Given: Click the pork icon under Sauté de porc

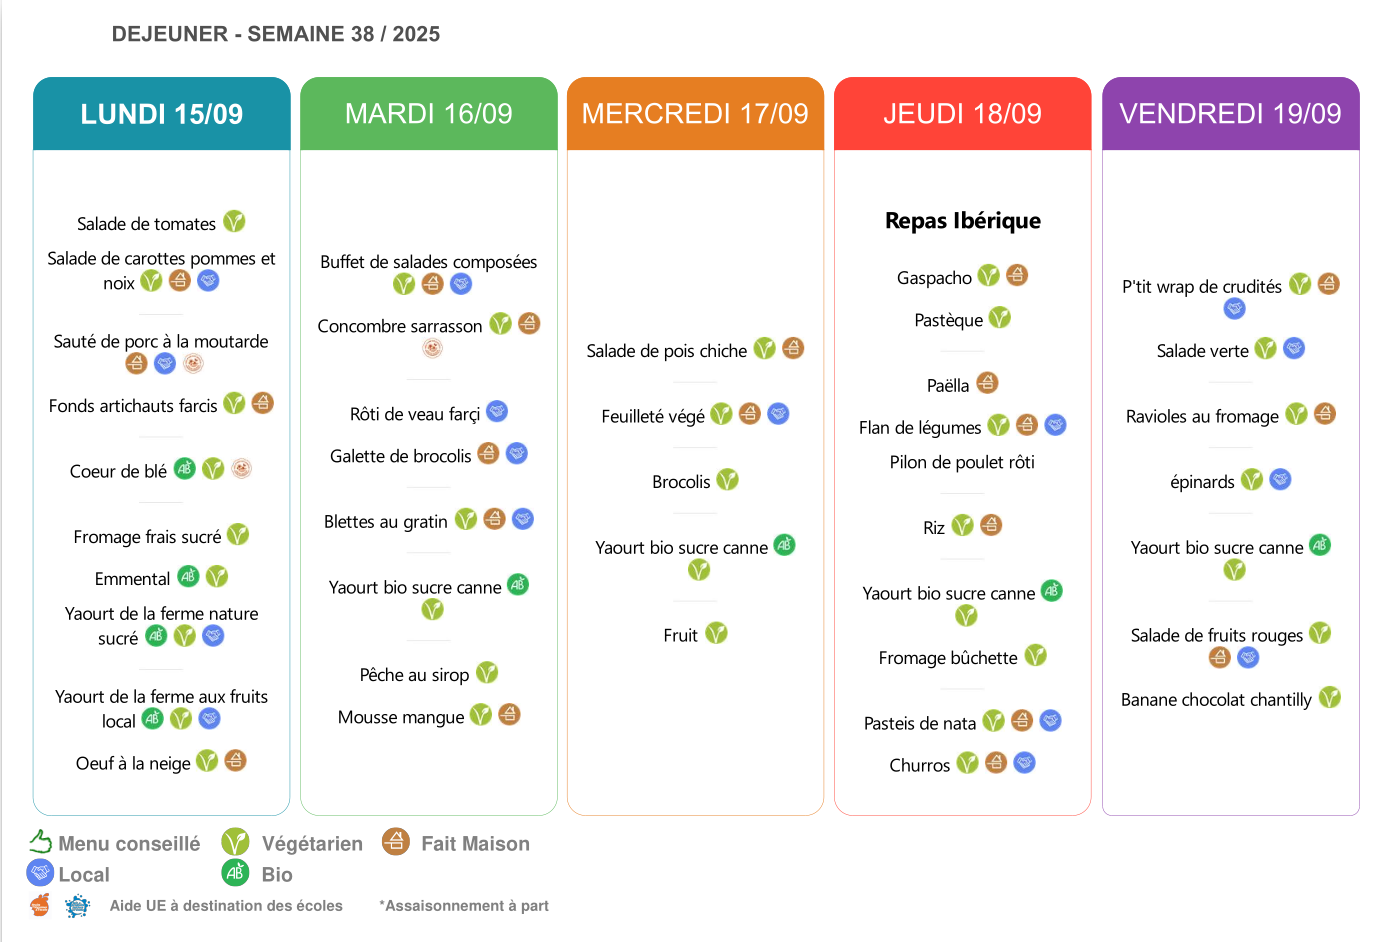Looking at the screenshot, I should [x=193, y=364].
